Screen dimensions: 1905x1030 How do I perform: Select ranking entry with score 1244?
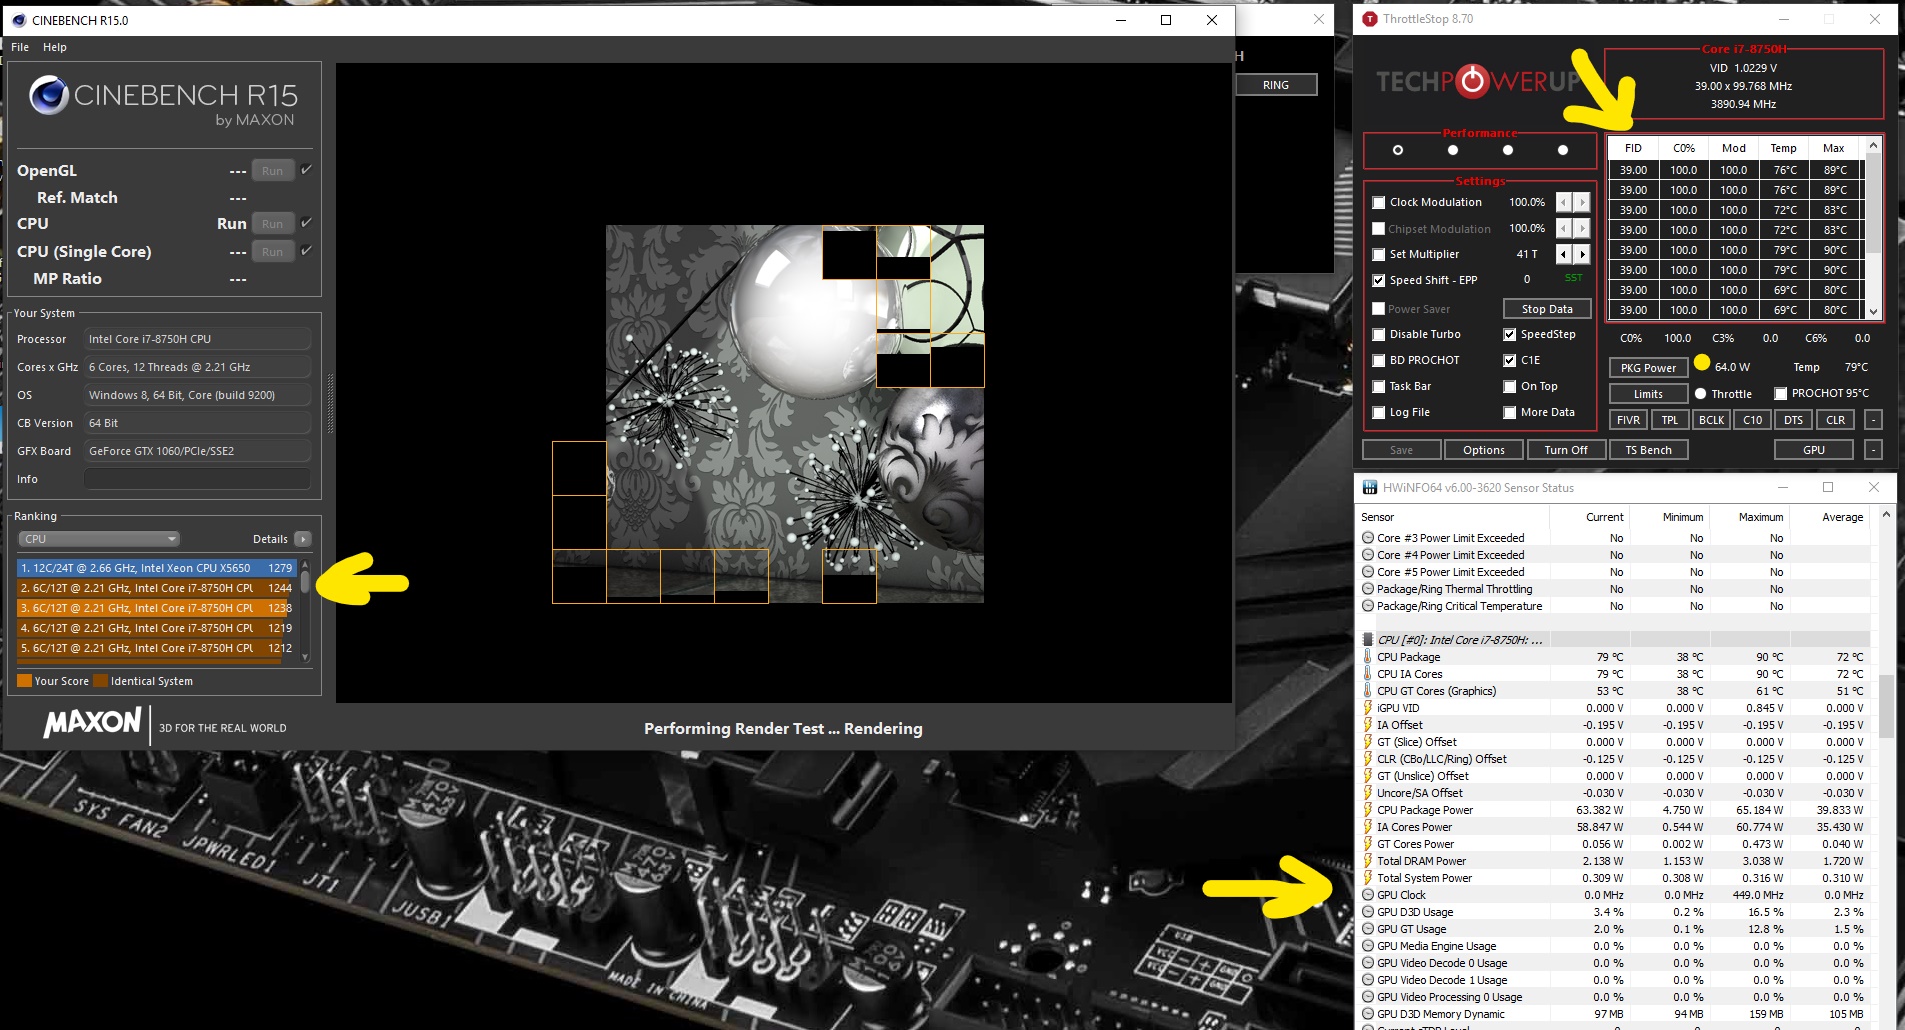[x=156, y=588]
